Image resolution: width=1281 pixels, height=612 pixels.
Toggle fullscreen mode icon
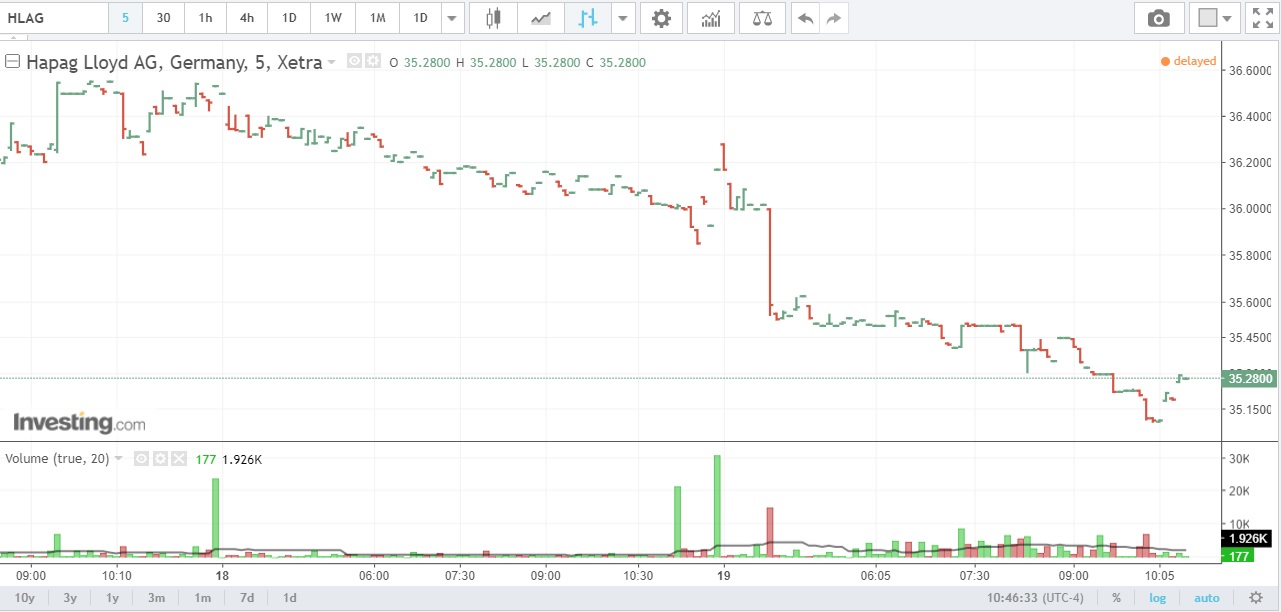click(1262, 18)
